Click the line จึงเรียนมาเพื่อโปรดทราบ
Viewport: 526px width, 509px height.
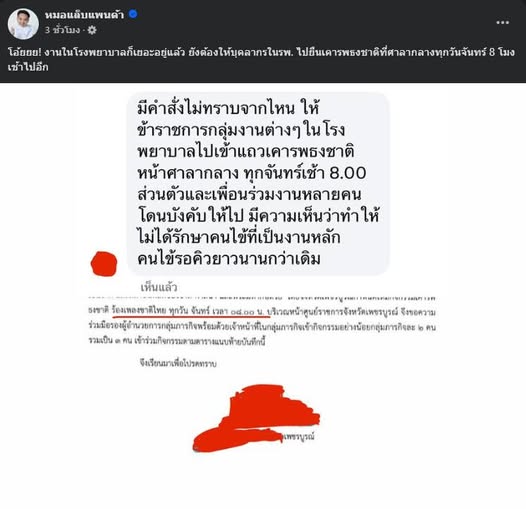pyautogui.click(x=178, y=363)
